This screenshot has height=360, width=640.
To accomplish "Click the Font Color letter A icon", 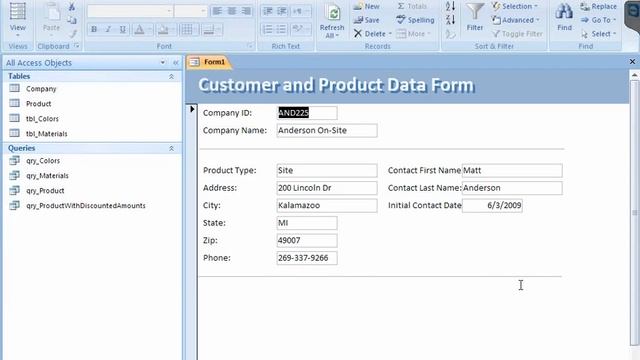I will click(x=139, y=29).
